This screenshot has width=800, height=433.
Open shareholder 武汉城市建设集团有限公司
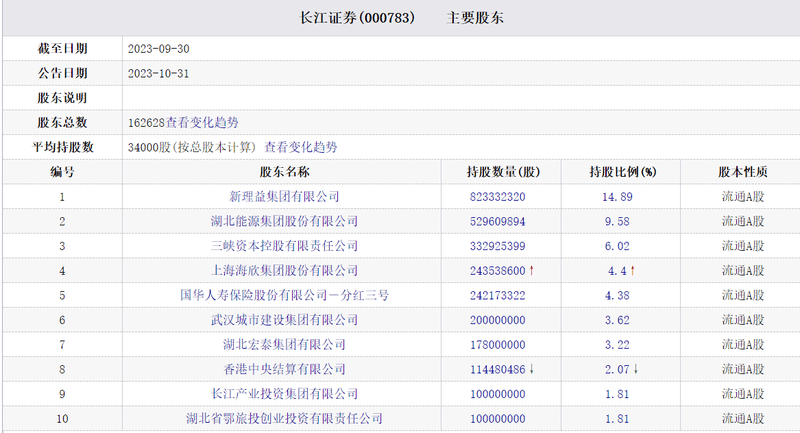[x=284, y=320]
